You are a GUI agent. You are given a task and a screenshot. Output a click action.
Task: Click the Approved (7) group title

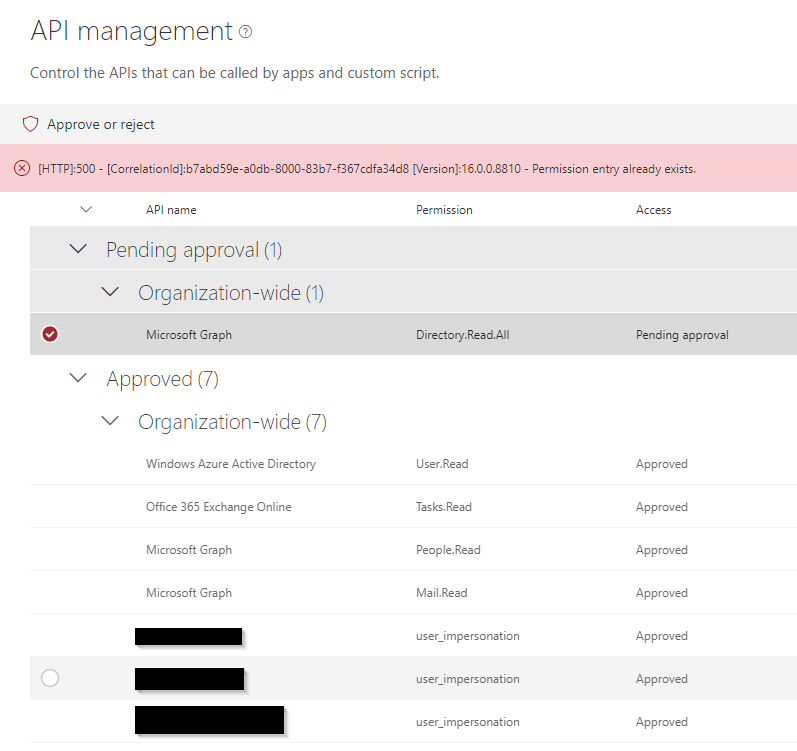pyautogui.click(x=163, y=379)
